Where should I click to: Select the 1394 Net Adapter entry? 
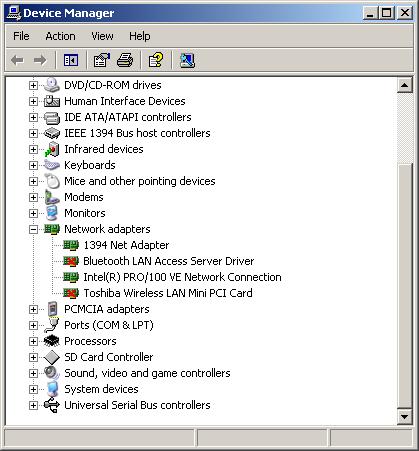point(126,245)
